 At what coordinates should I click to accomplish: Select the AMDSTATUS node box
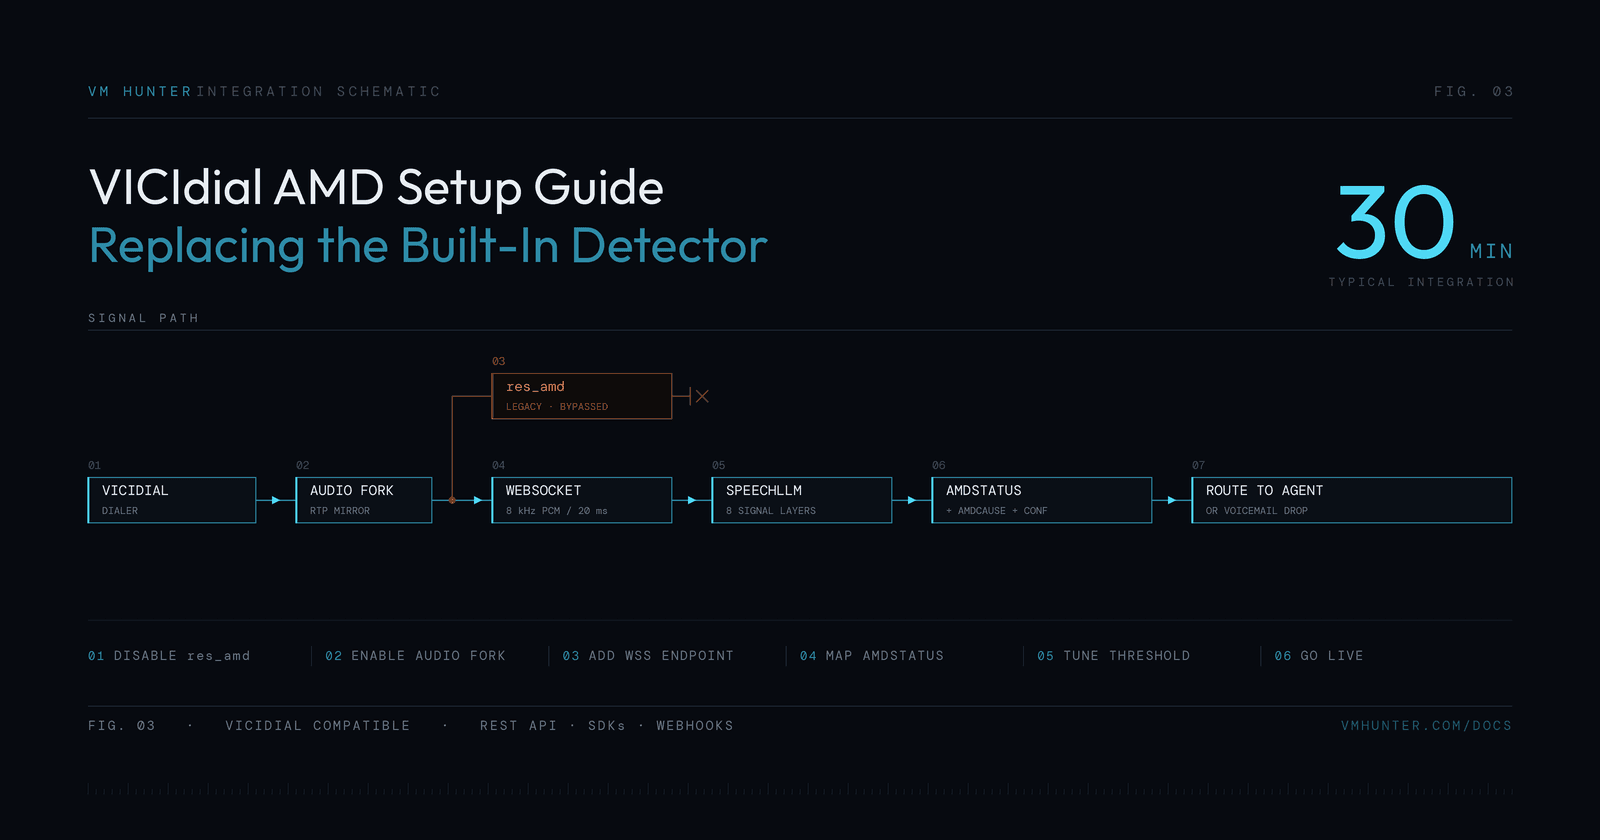pyautogui.click(x=1042, y=500)
